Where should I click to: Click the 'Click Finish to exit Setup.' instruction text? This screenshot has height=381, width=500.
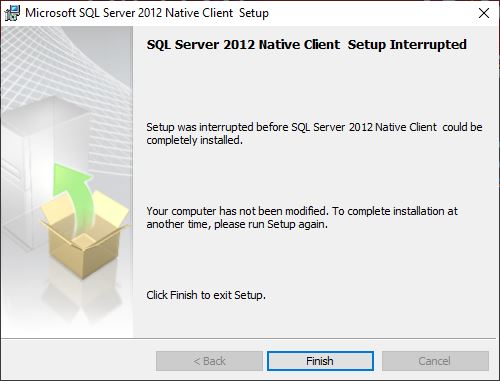click(x=206, y=295)
